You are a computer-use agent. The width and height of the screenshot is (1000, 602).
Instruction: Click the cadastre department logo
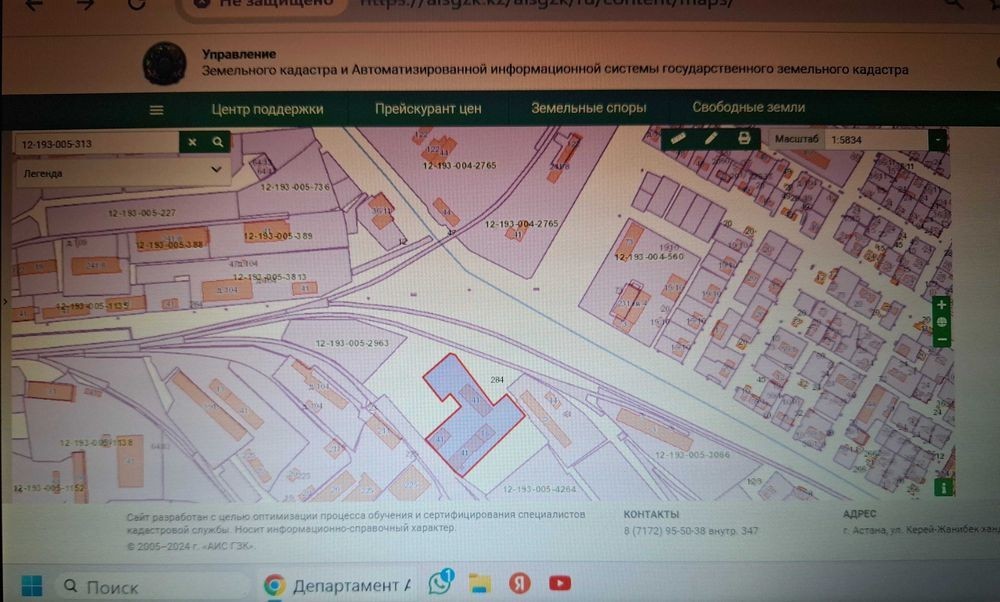tap(164, 64)
